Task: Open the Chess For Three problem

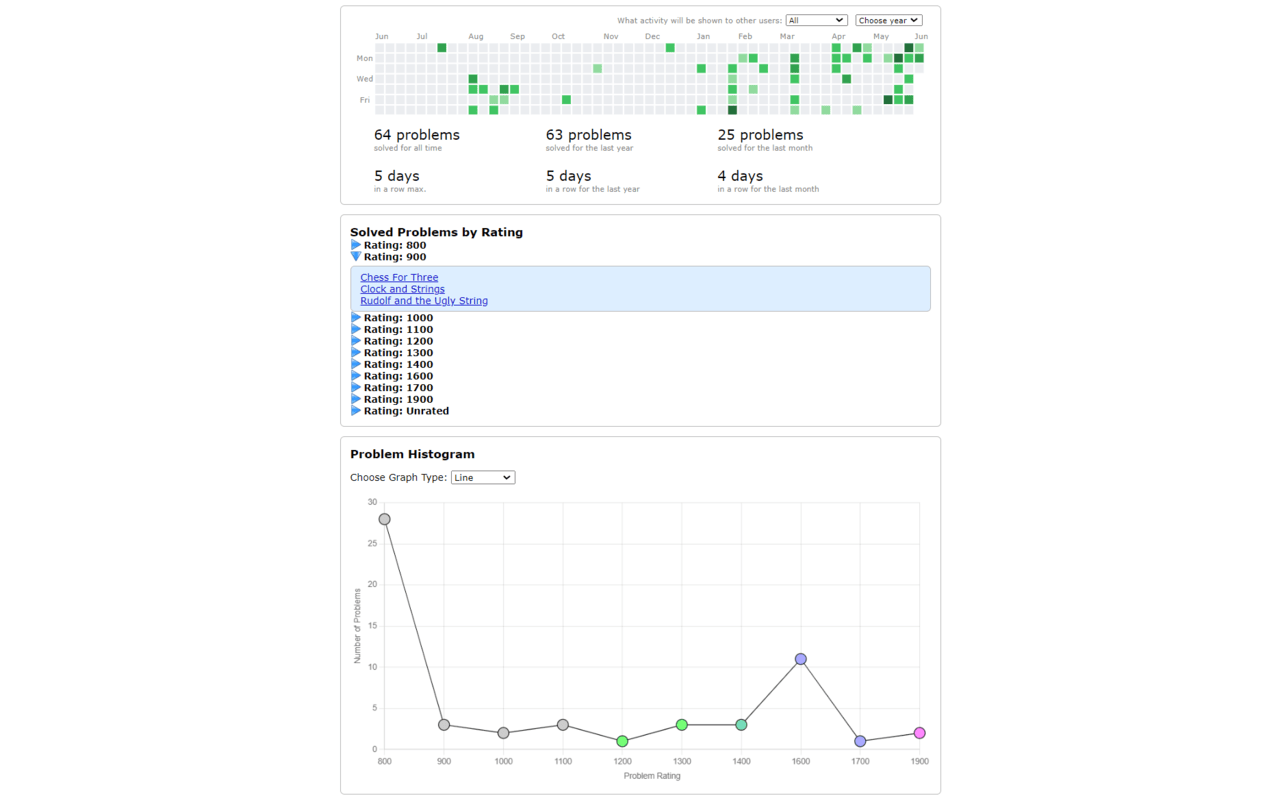Action: point(398,277)
